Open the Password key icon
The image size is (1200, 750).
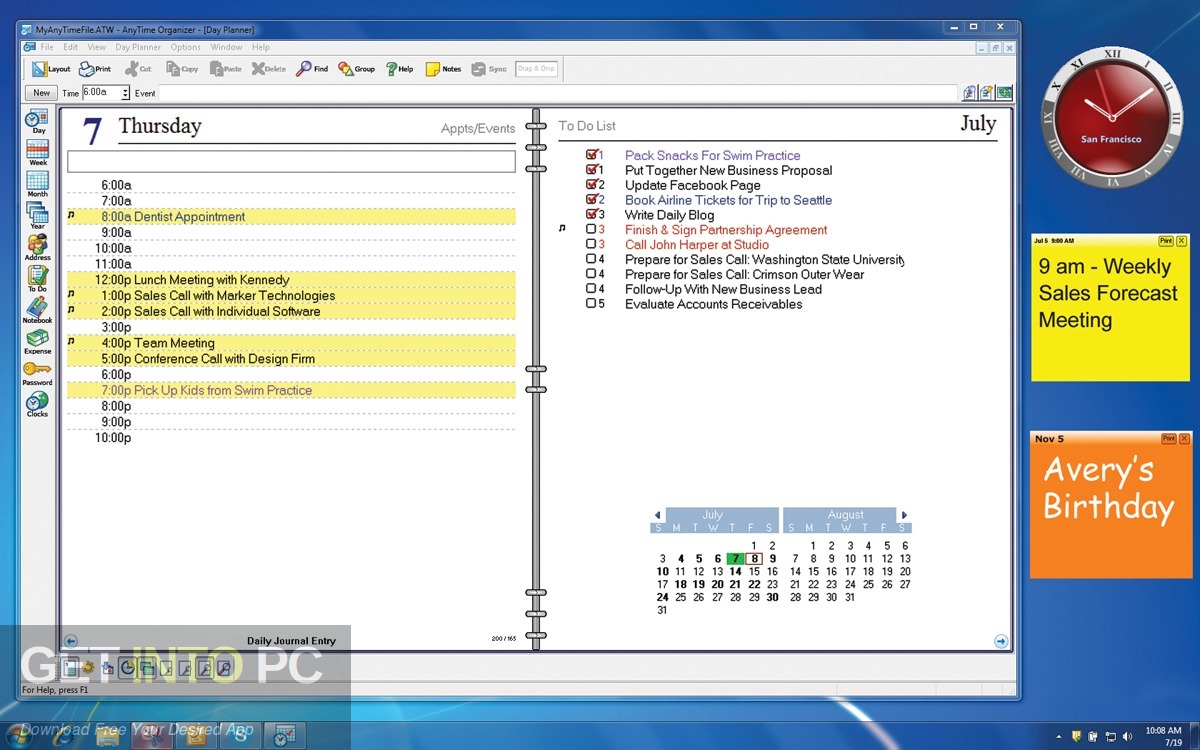[38, 372]
